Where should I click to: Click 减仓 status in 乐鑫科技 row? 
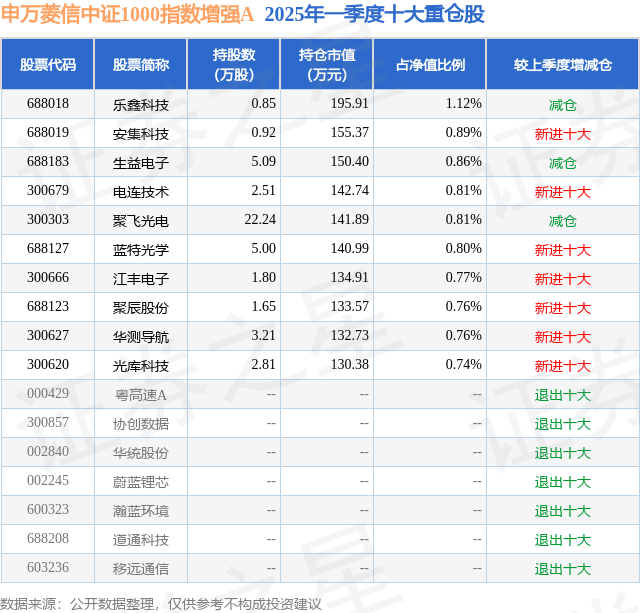click(x=563, y=105)
